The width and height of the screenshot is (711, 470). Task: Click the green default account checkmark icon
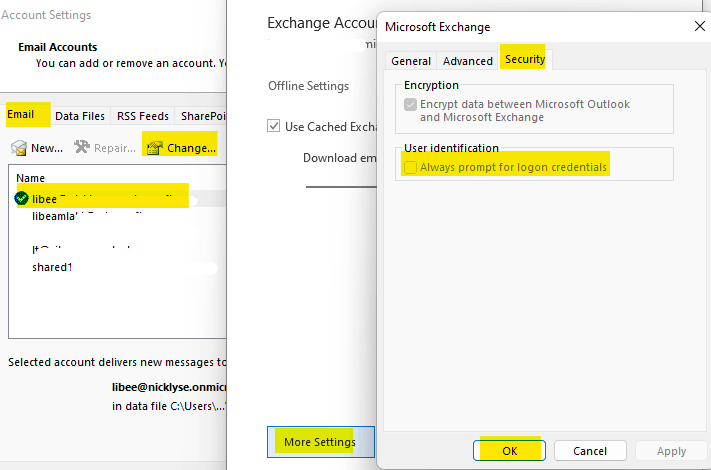pyautogui.click(x=22, y=198)
